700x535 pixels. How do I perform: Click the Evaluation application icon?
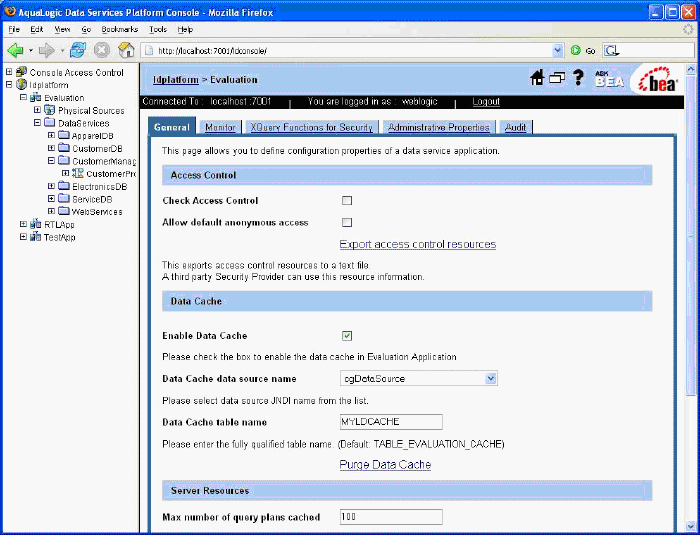click(35, 97)
